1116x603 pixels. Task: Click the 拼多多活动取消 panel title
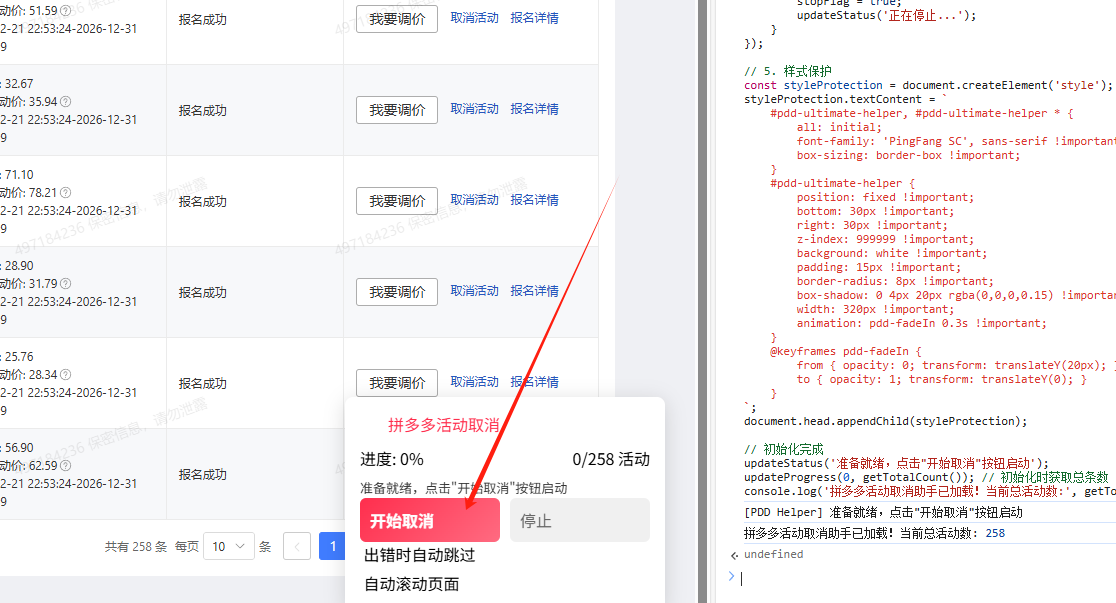click(x=443, y=426)
